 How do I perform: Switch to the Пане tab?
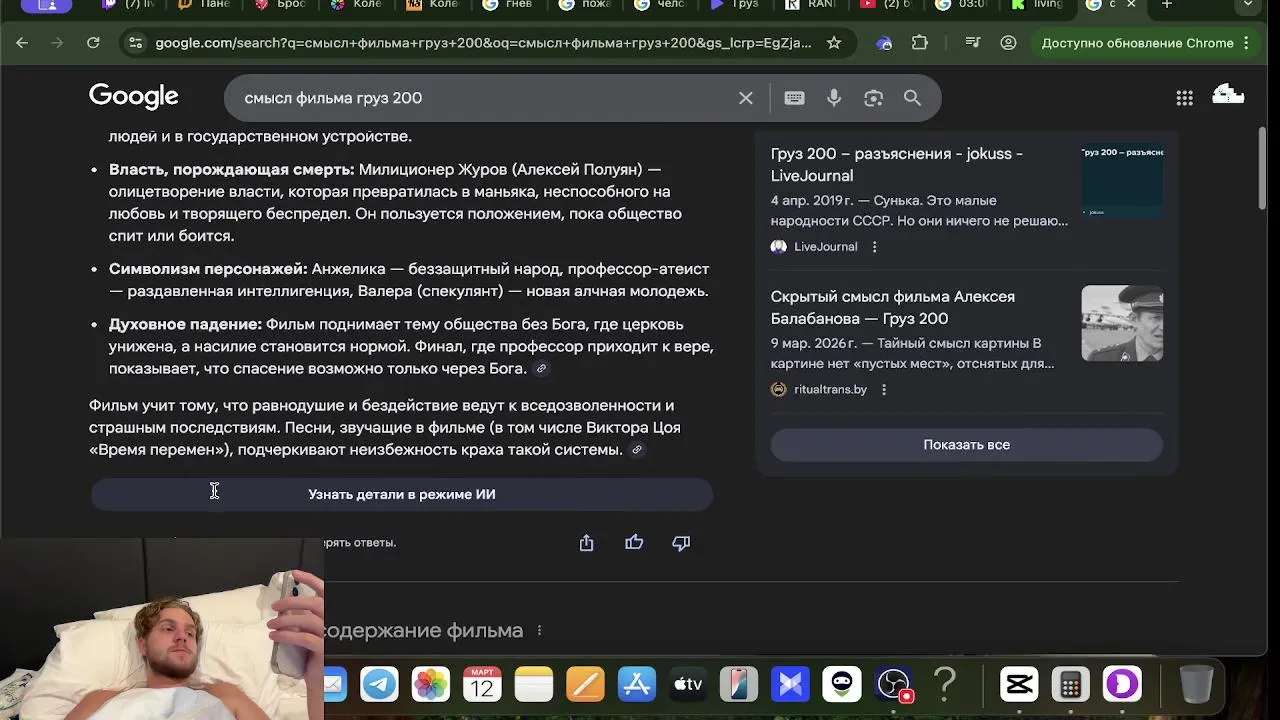[210, 5]
